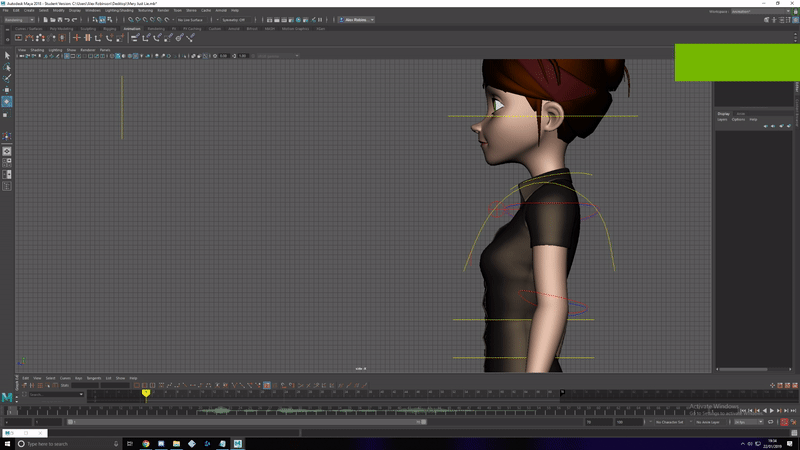800x450 pixels.
Task: Activate the Move tool in toolbox
Action: pos(7,90)
